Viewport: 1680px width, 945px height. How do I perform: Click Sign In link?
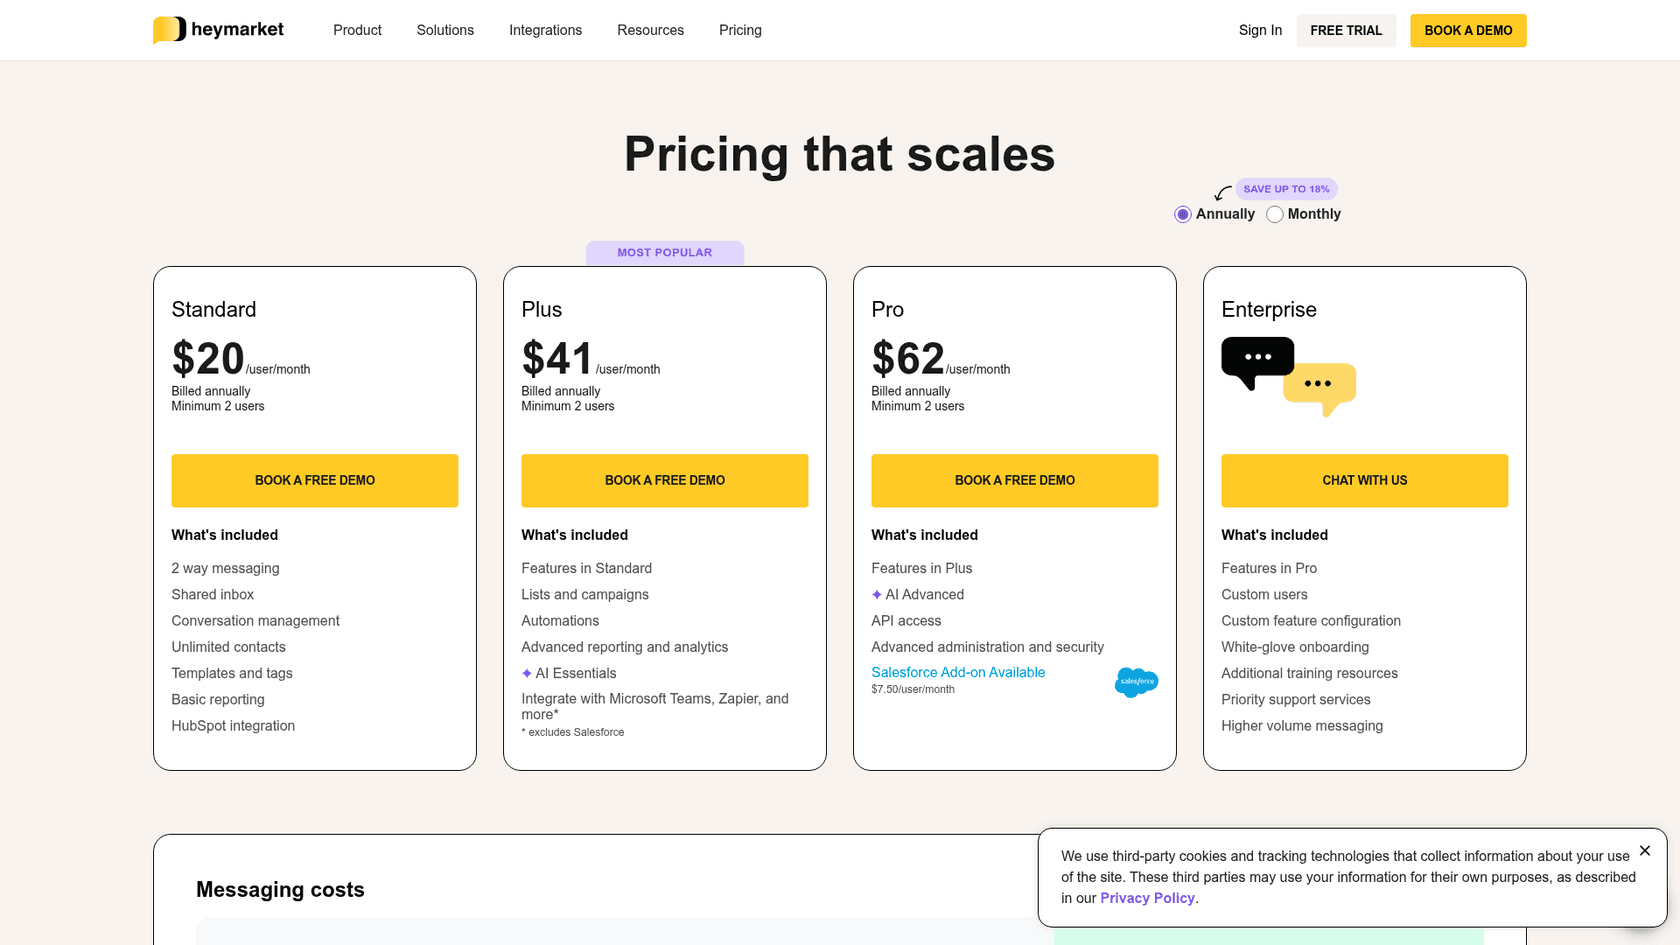coord(1260,30)
